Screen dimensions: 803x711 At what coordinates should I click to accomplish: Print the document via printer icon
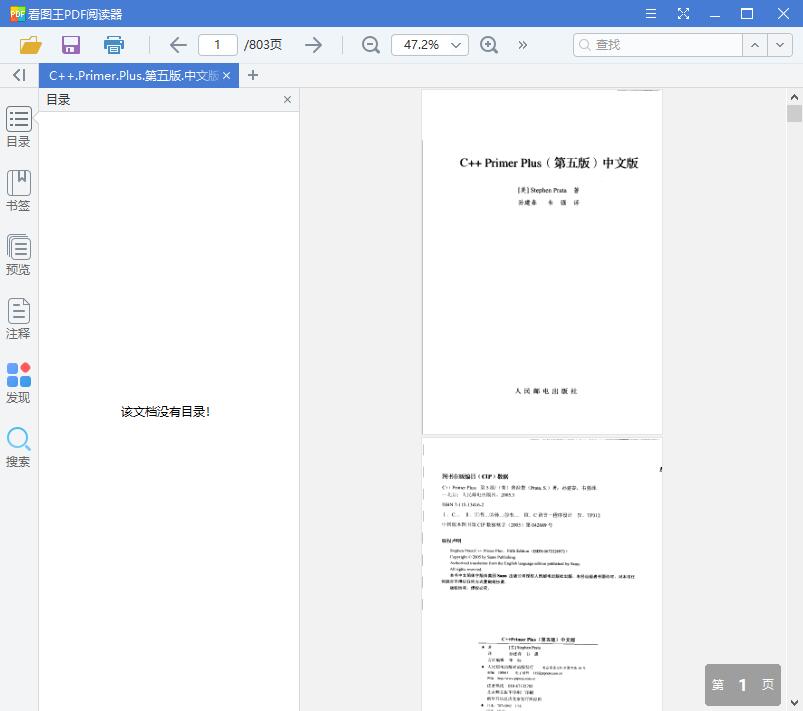(114, 45)
